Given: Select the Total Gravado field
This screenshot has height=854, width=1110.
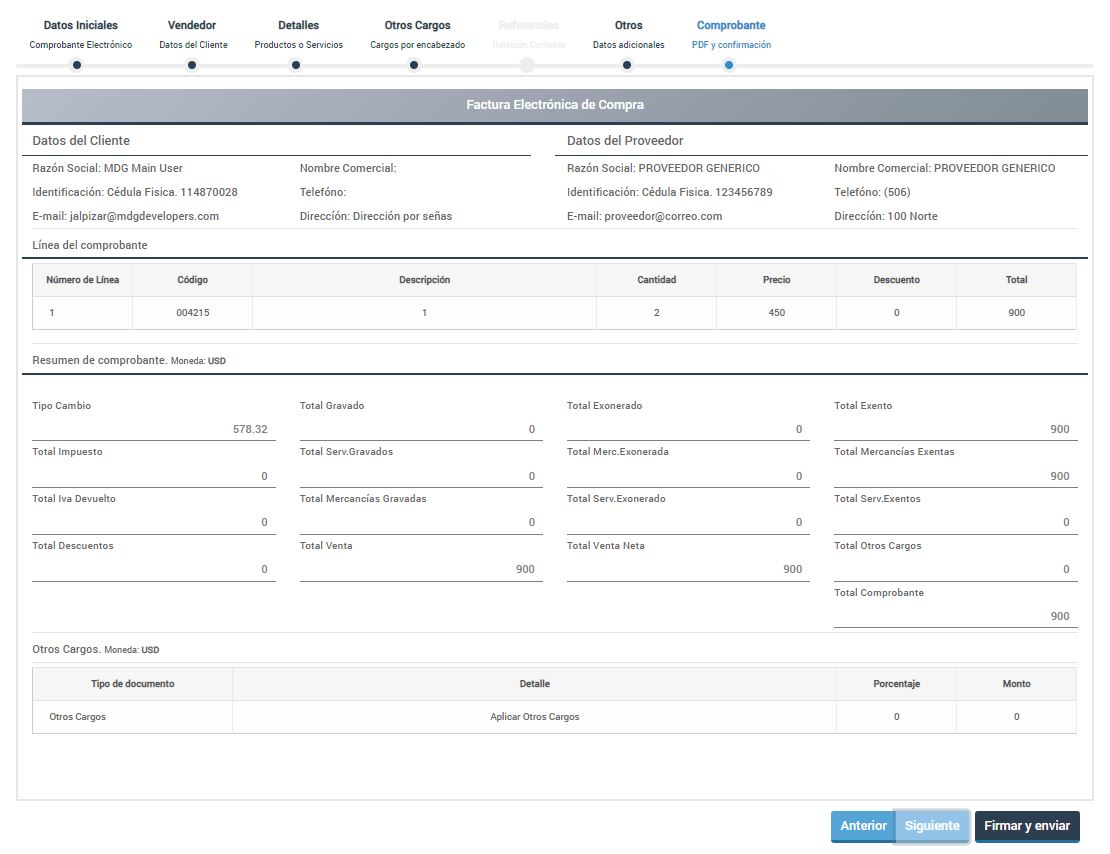Looking at the screenshot, I should tap(420, 429).
